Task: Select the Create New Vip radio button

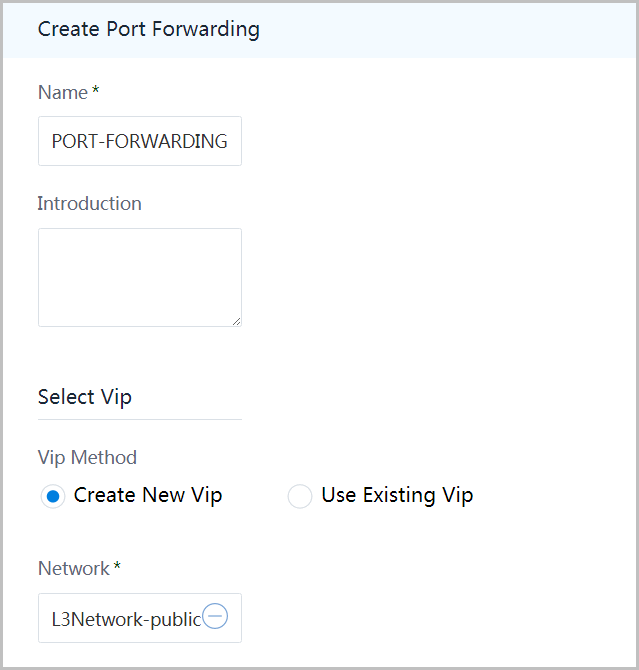Action: coord(53,496)
